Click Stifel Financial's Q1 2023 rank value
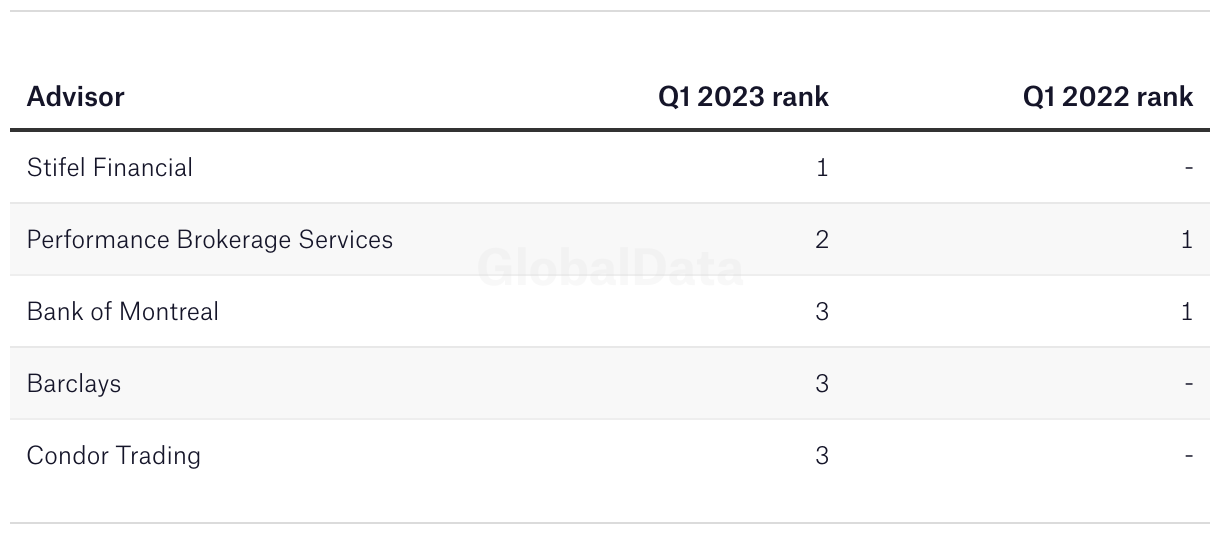The image size is (1220, 534). click(822, 167)
